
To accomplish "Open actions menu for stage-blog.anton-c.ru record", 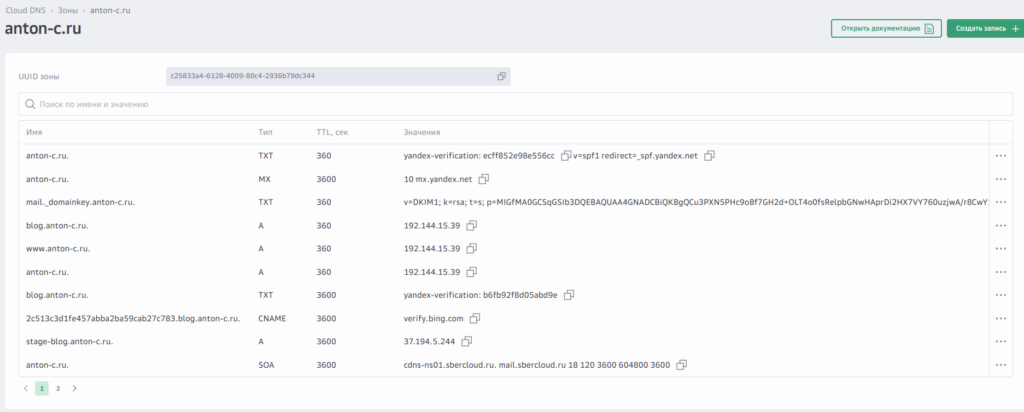I will click(x=1000, y=341).
